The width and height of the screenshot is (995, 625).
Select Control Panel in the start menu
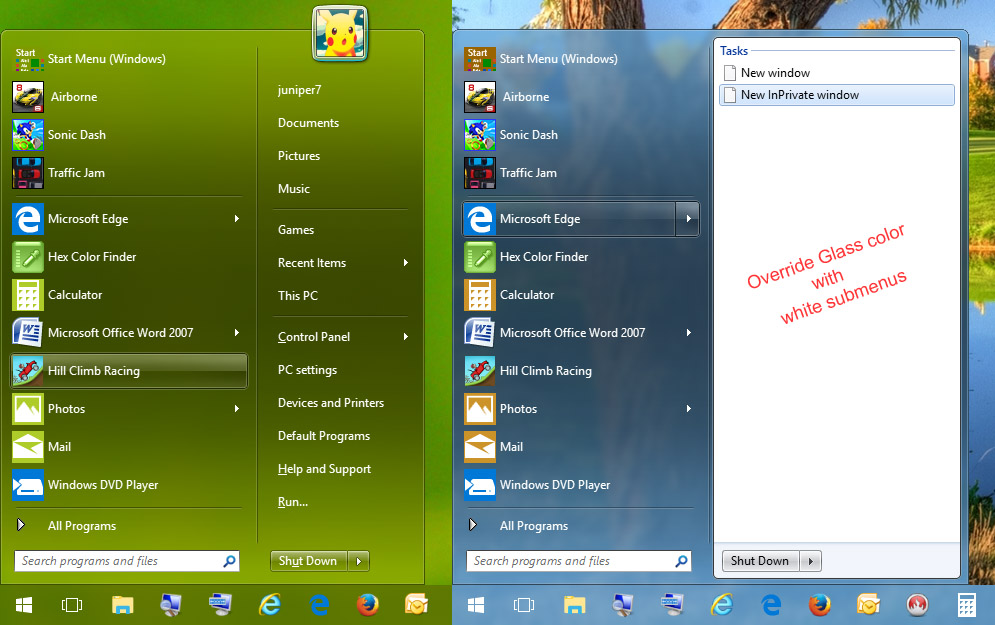click(313, 336)
